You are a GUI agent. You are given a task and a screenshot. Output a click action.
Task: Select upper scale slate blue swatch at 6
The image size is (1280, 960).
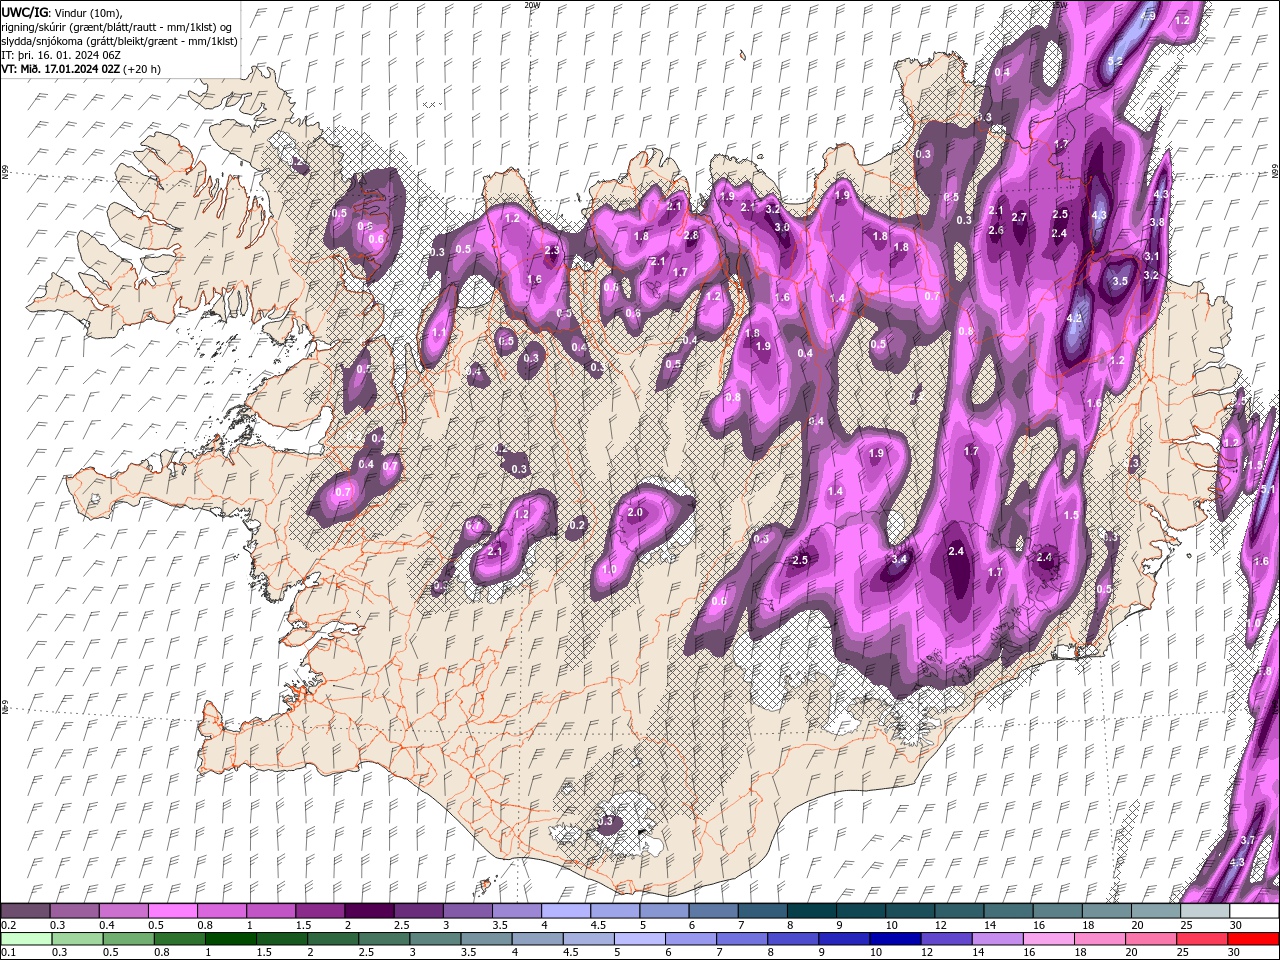click(713, 911)
